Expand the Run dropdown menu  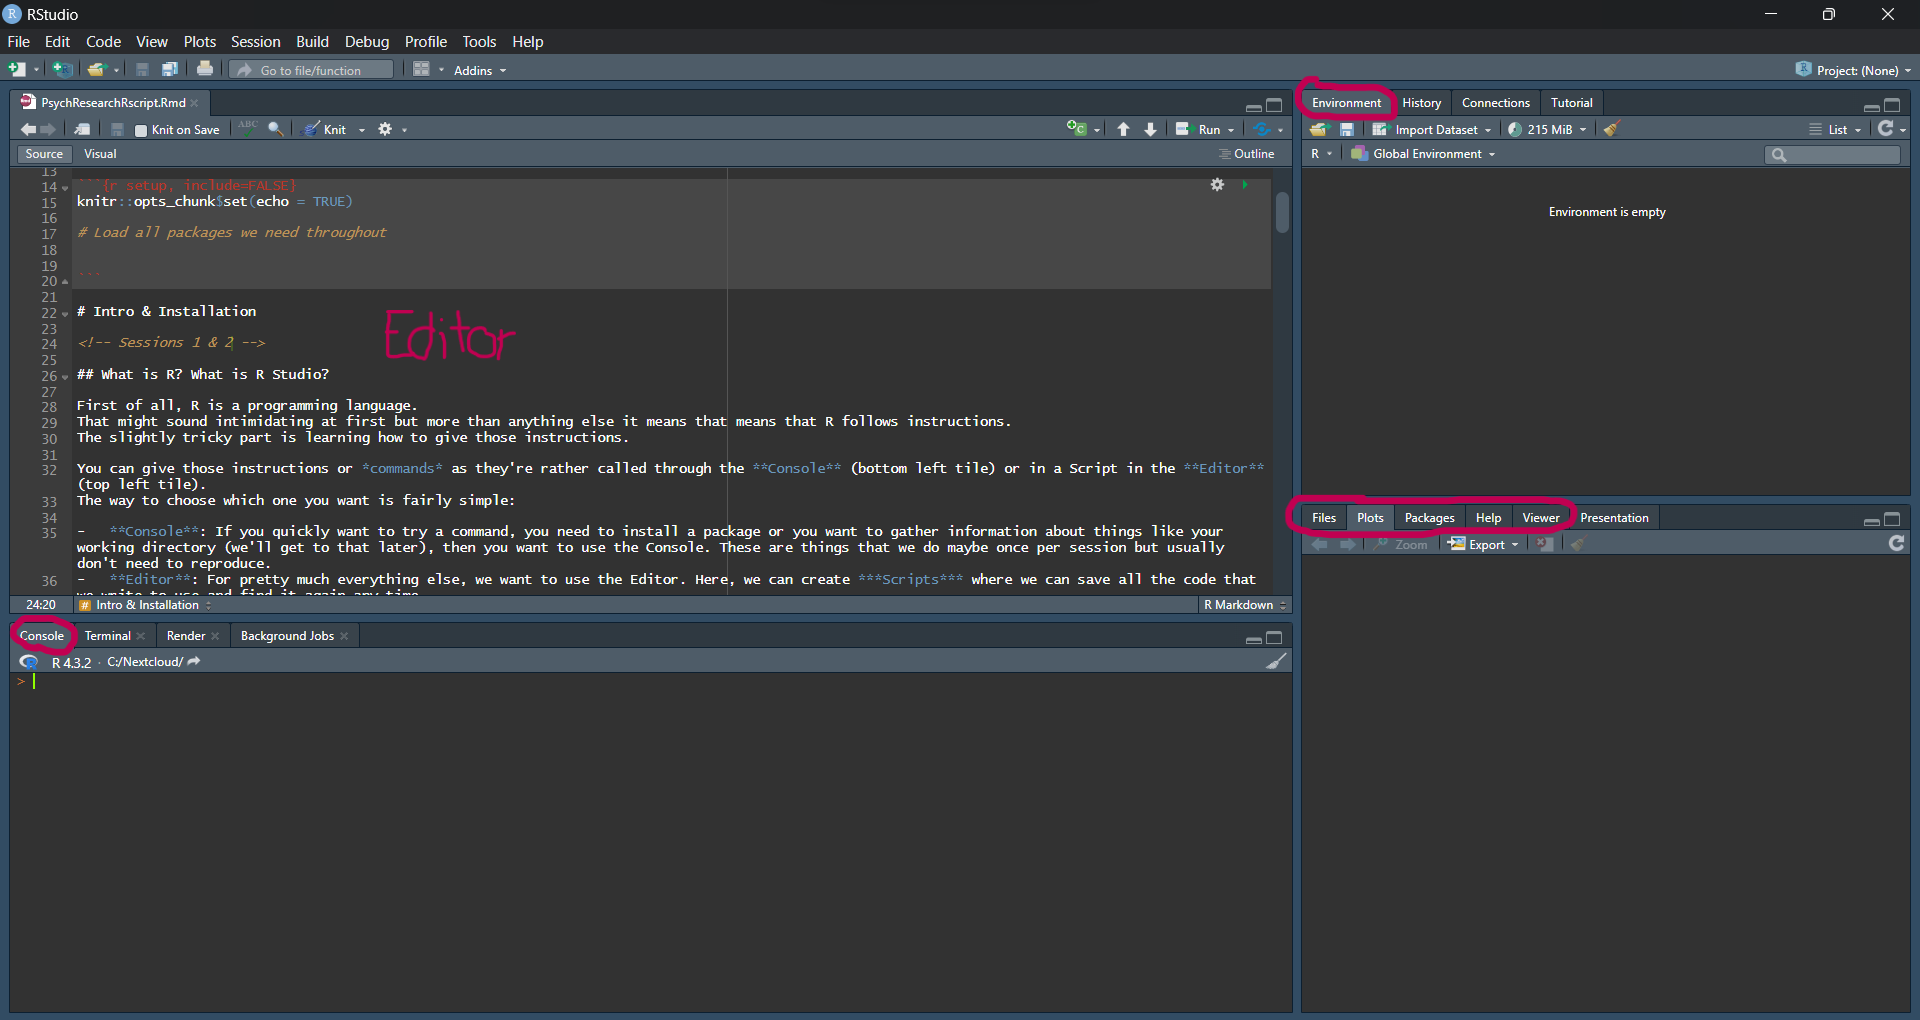pyautogui.click(x=1231, y=130)
